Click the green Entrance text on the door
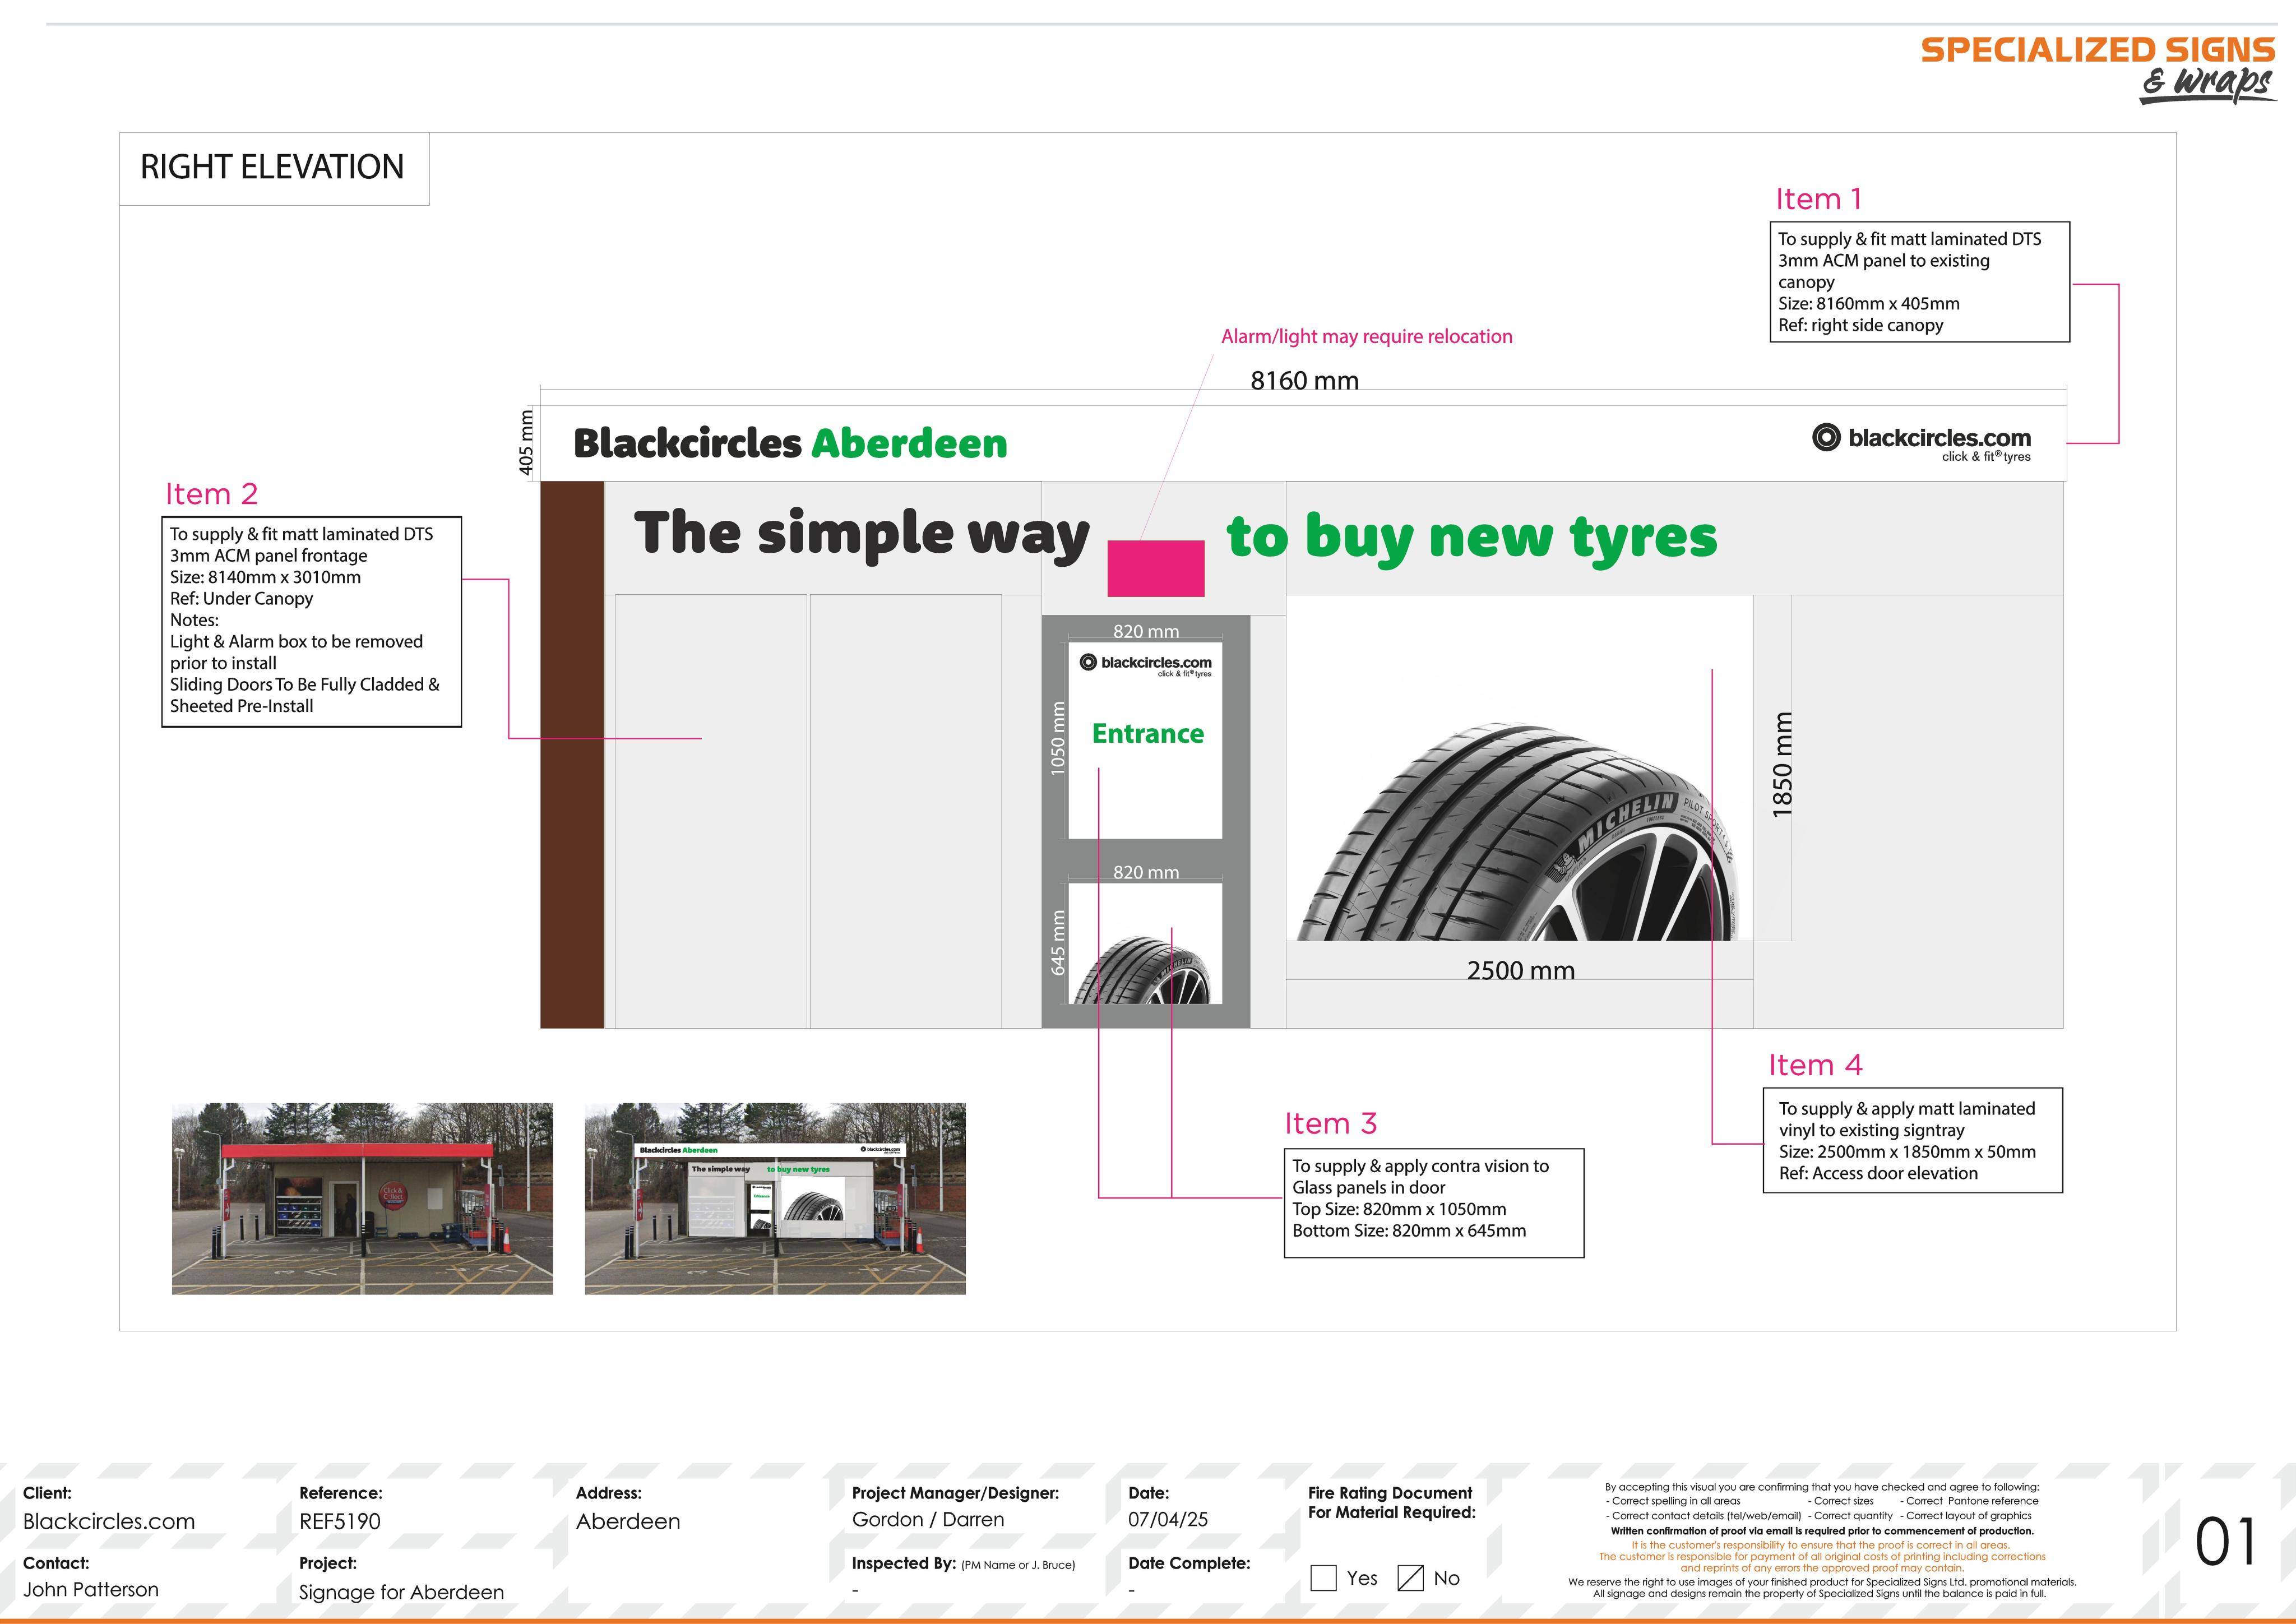Viewport: 2296px width, 1624px height. [1147, 734]
